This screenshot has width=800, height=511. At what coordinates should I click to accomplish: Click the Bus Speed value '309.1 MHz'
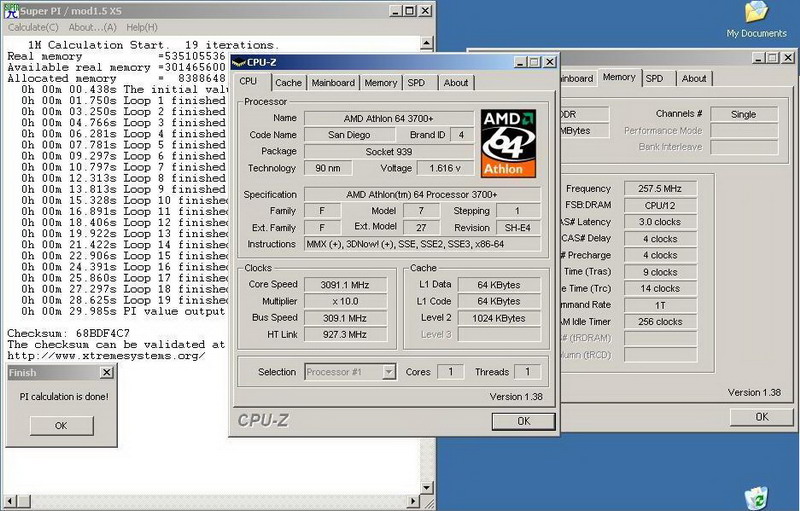345,318
